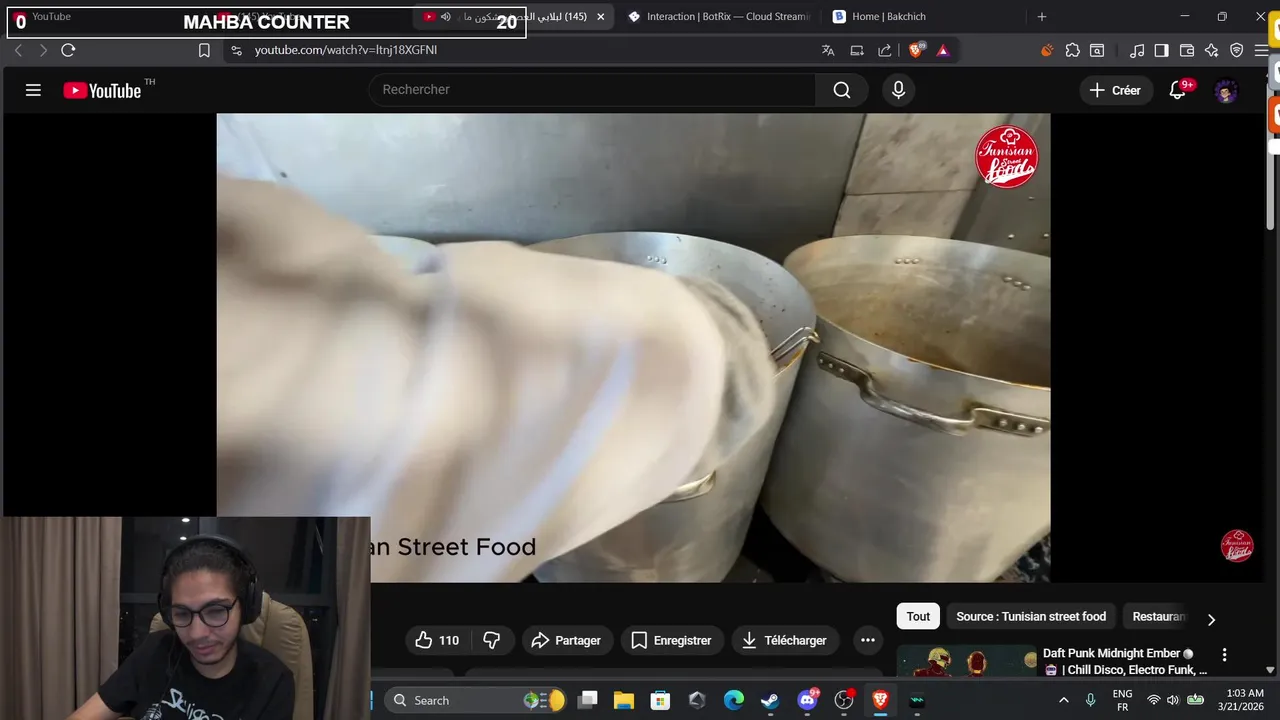
Task: Open the Extensions puzzle menu
Action: pyautogui.click(x=1072, y=50)
